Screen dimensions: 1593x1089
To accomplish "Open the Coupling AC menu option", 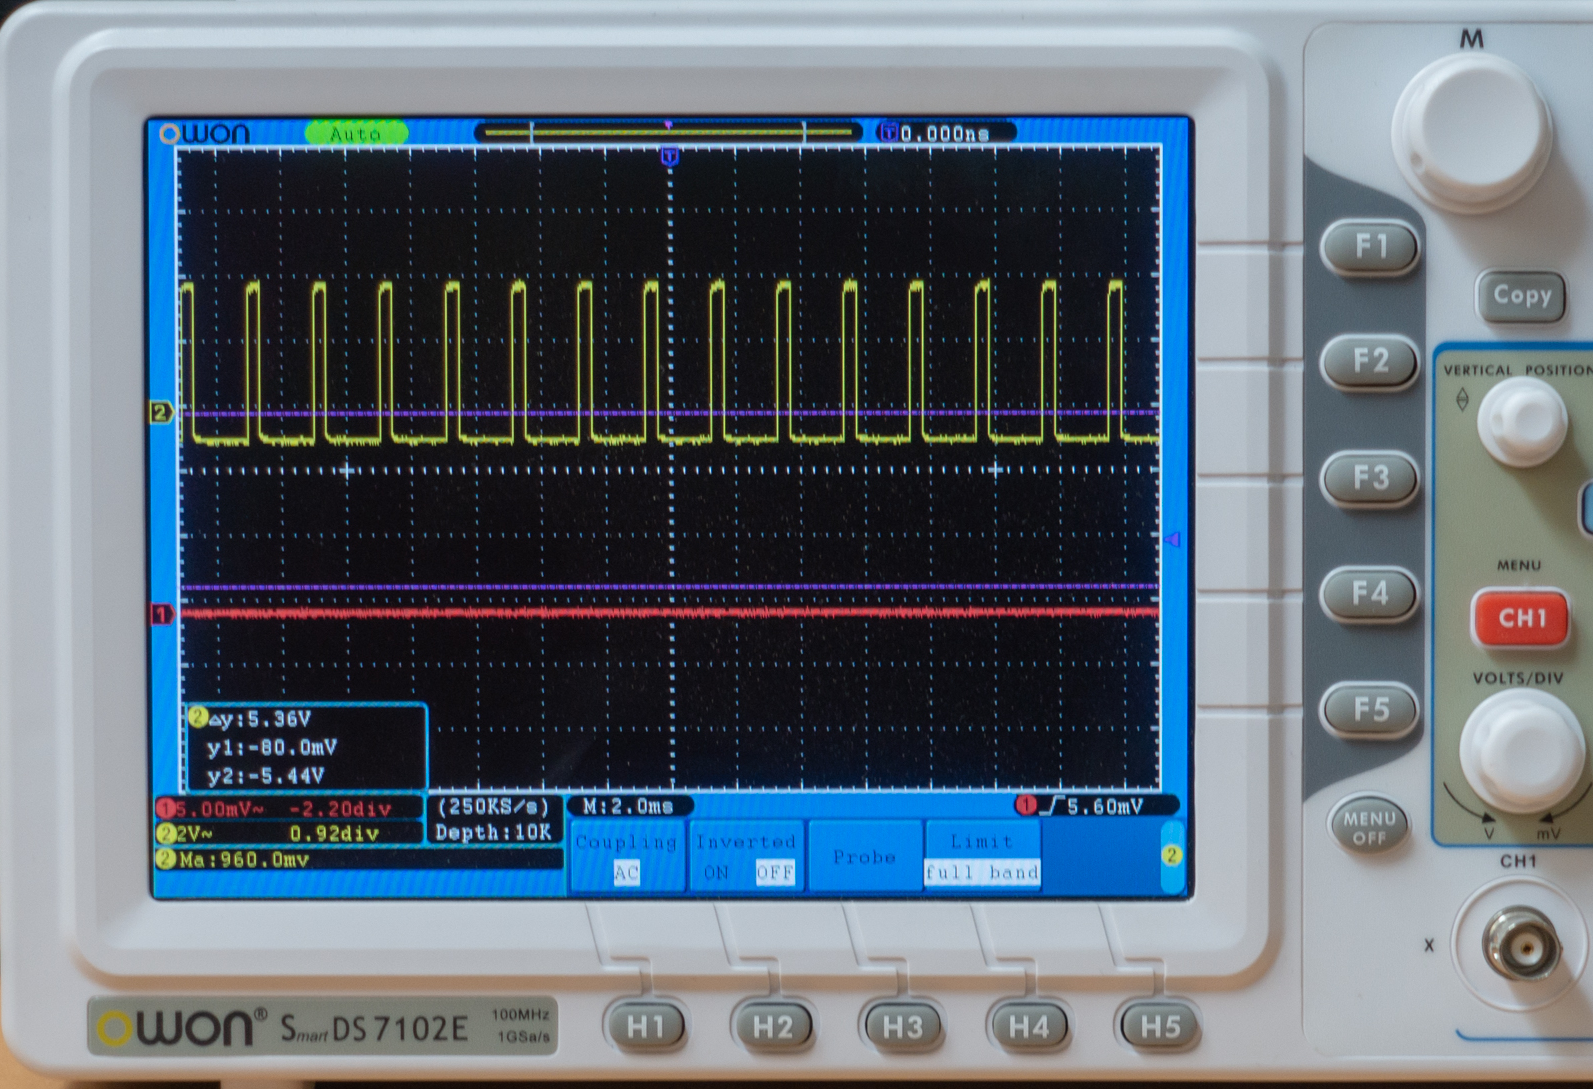I will [x=626, y=857].
